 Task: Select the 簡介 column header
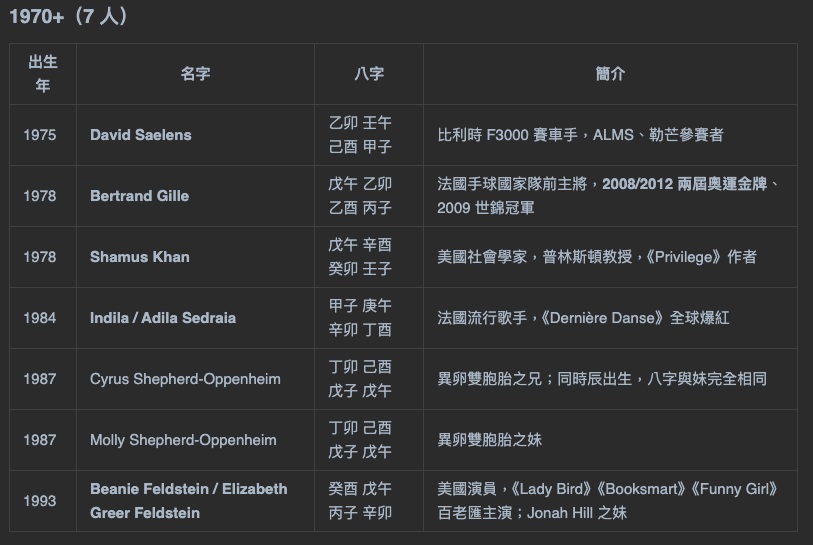point(610,74)
